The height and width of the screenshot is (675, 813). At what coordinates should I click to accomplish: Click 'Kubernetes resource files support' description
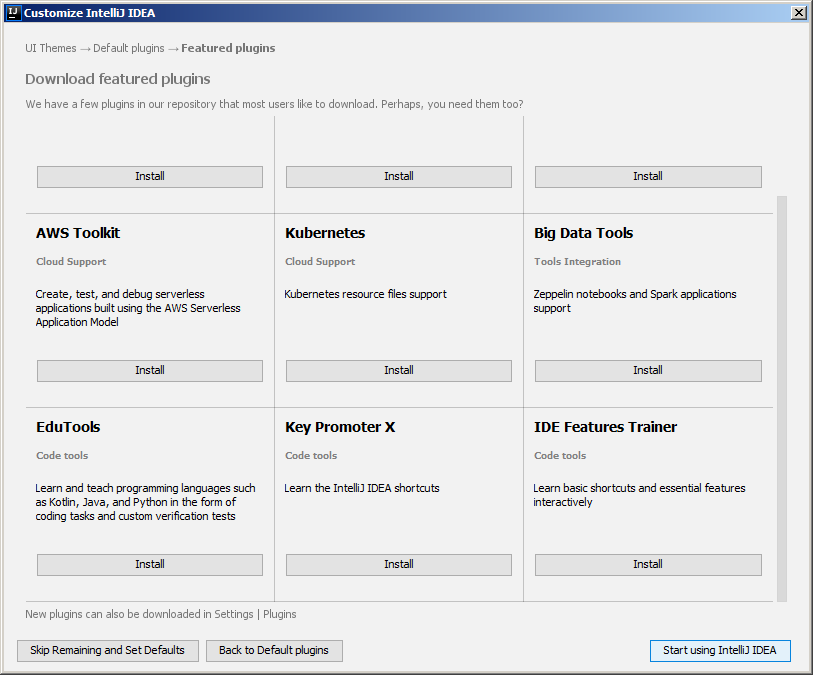tap(366, 294)
